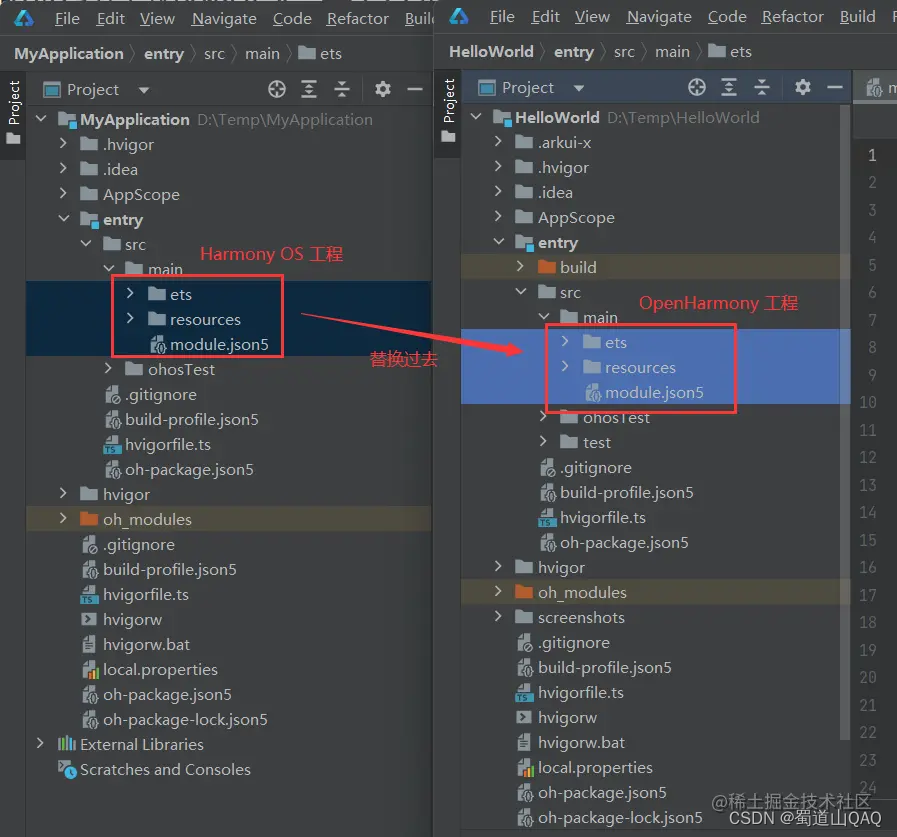Viewport: 897px width, 837px height.
Task: Click Expand All icon in HelloWorld project panel
Action: [x=729, y=88]
